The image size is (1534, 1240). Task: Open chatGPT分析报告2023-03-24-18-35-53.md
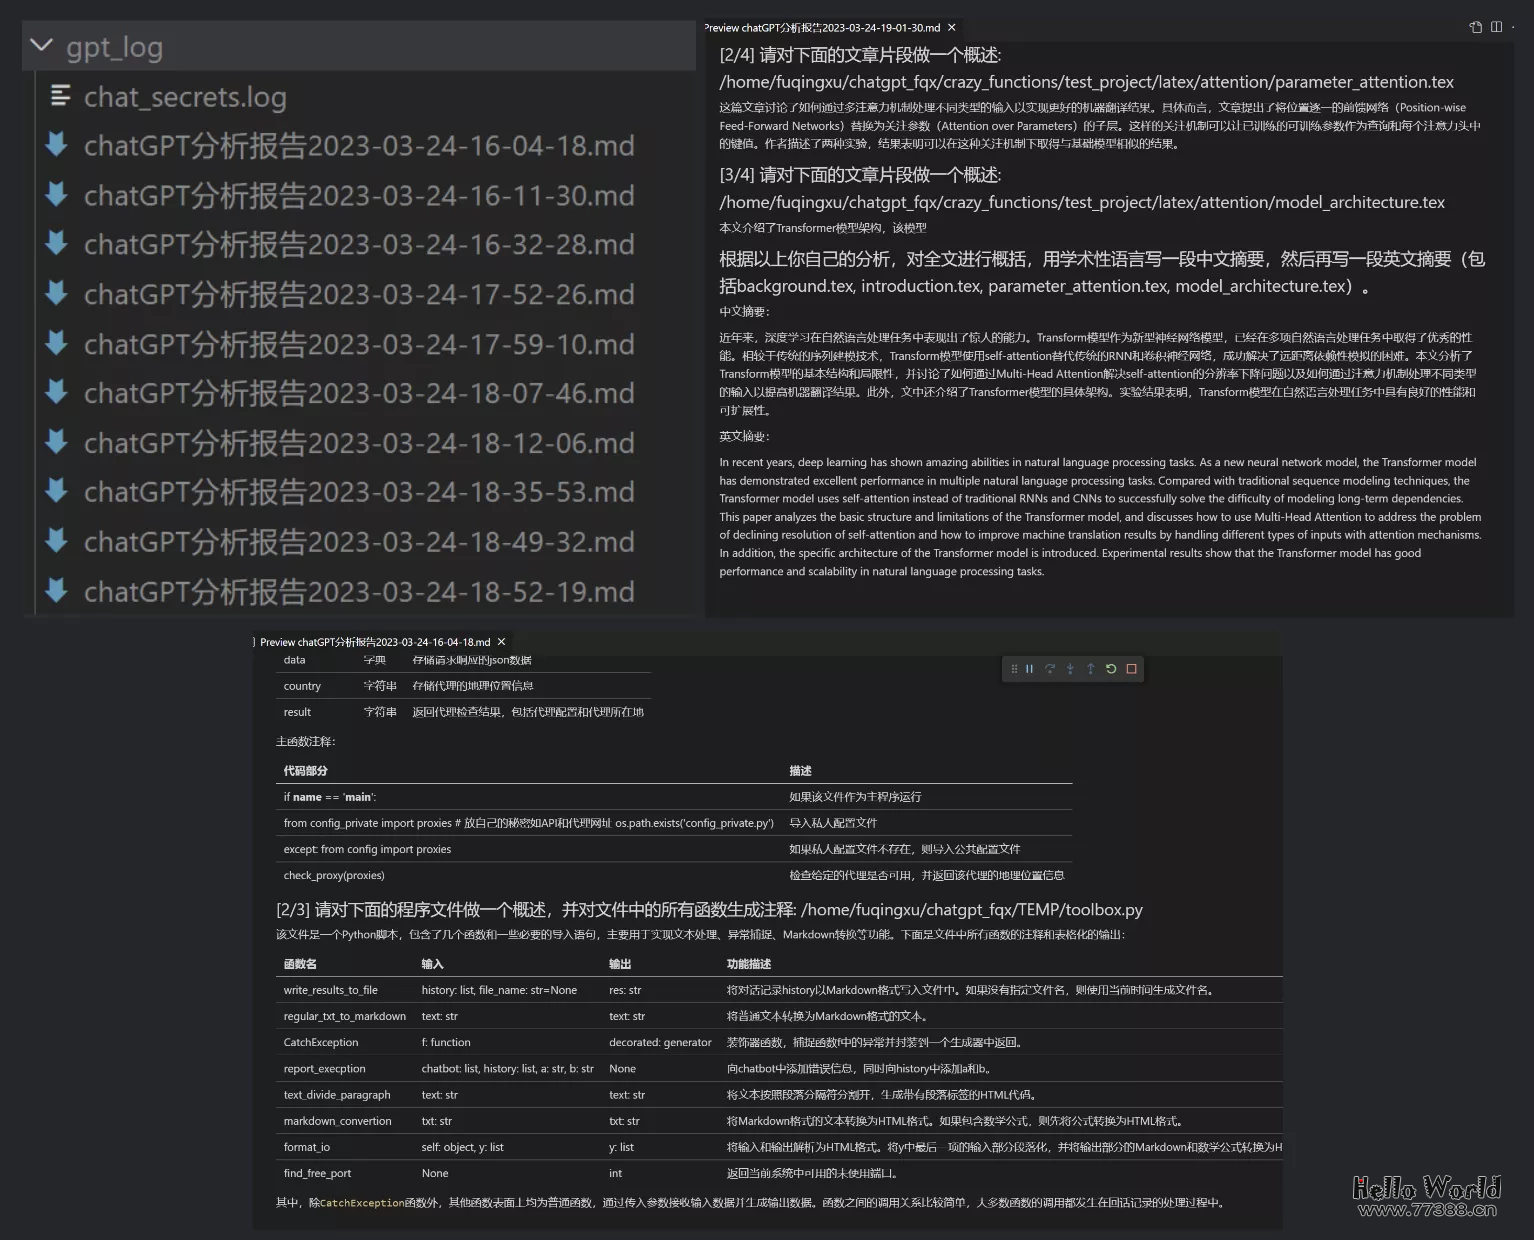click(359, 493)
